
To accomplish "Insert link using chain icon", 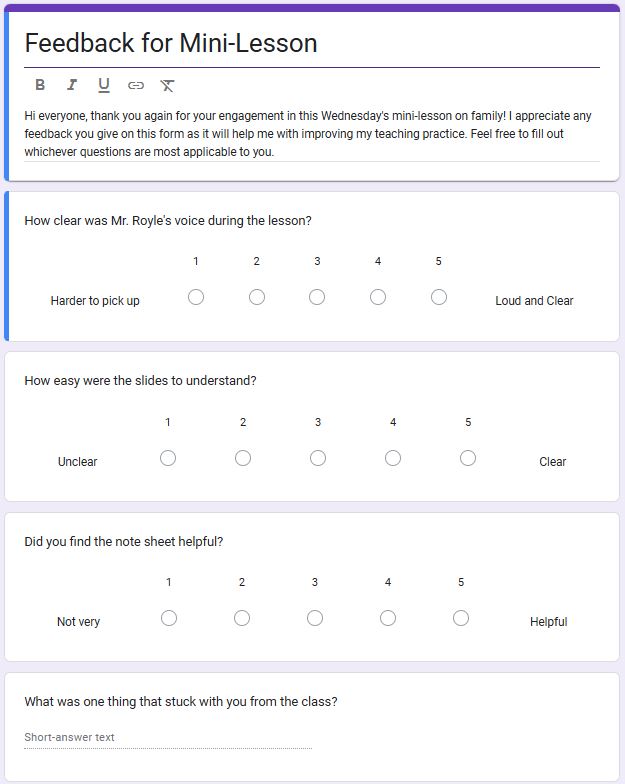I will tap(136, 86).
